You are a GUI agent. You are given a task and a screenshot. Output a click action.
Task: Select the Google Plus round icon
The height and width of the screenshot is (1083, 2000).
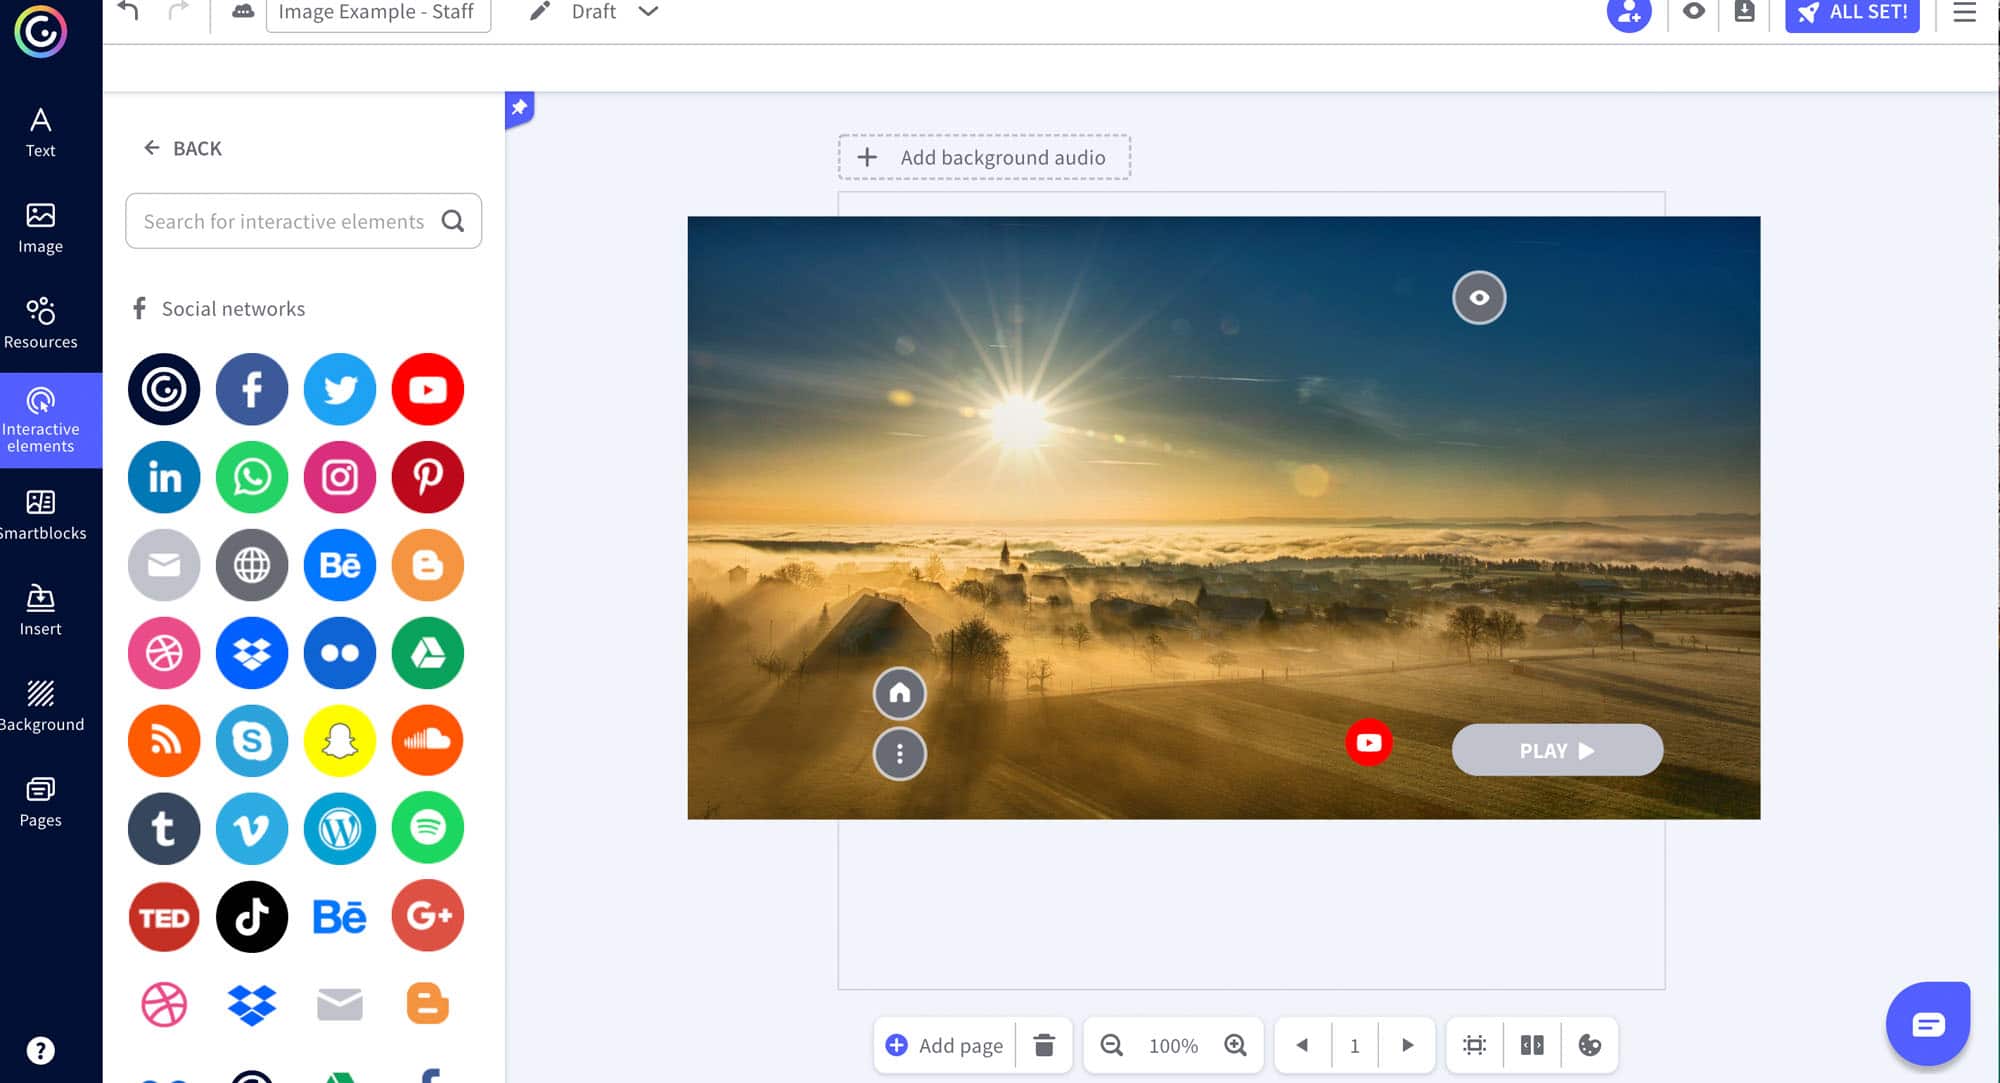(x=428, y=916)
